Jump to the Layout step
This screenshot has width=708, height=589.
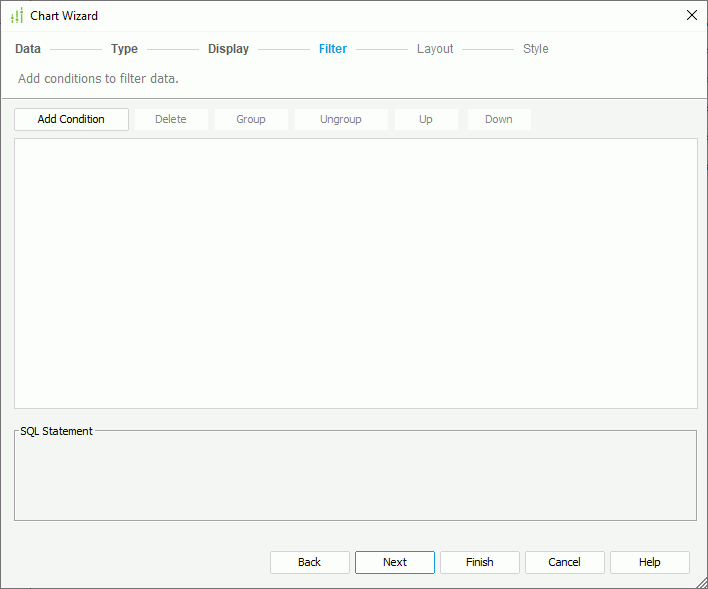coord(435,49)
